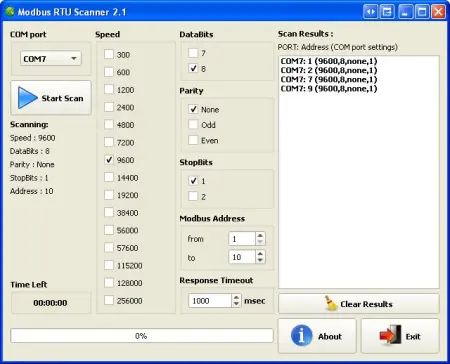Enable 56000 baud scanning

[109, 230]
